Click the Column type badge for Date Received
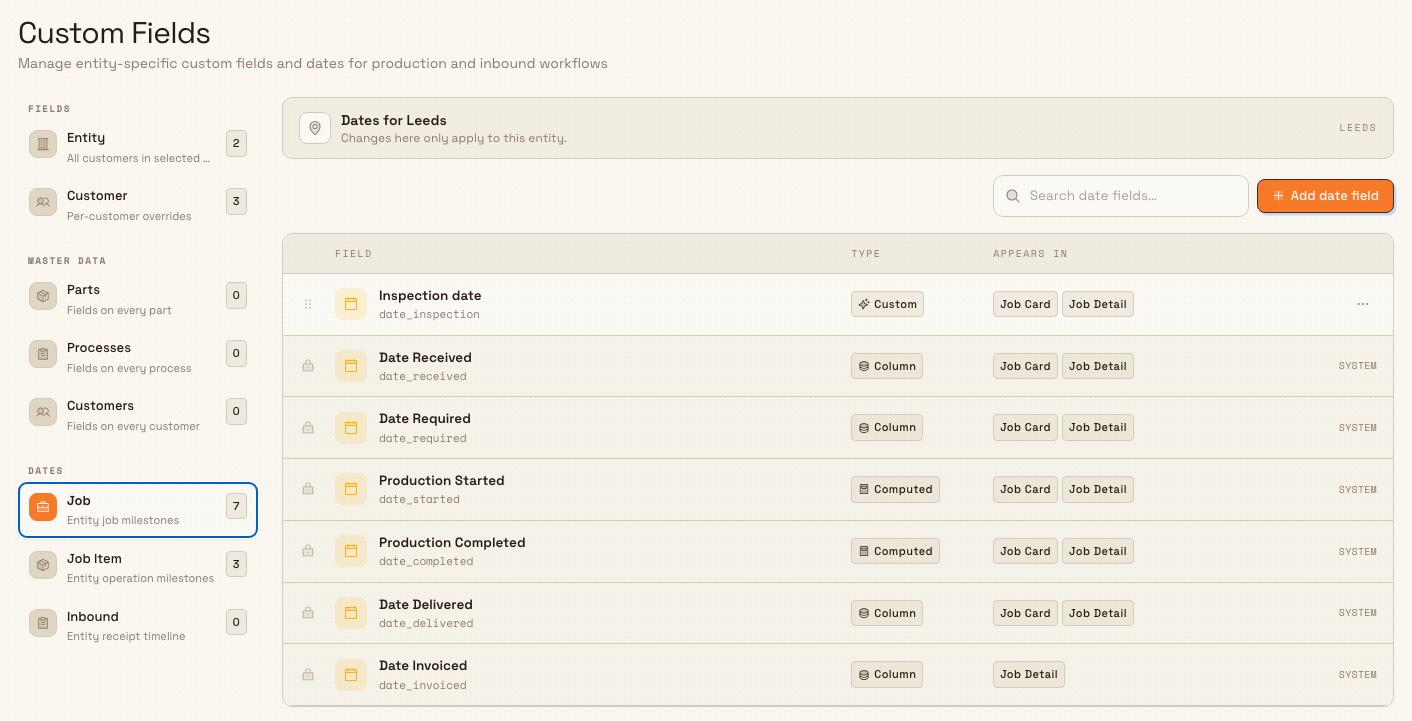This screenshot has height=721, width=1412. tap(887, 366)
